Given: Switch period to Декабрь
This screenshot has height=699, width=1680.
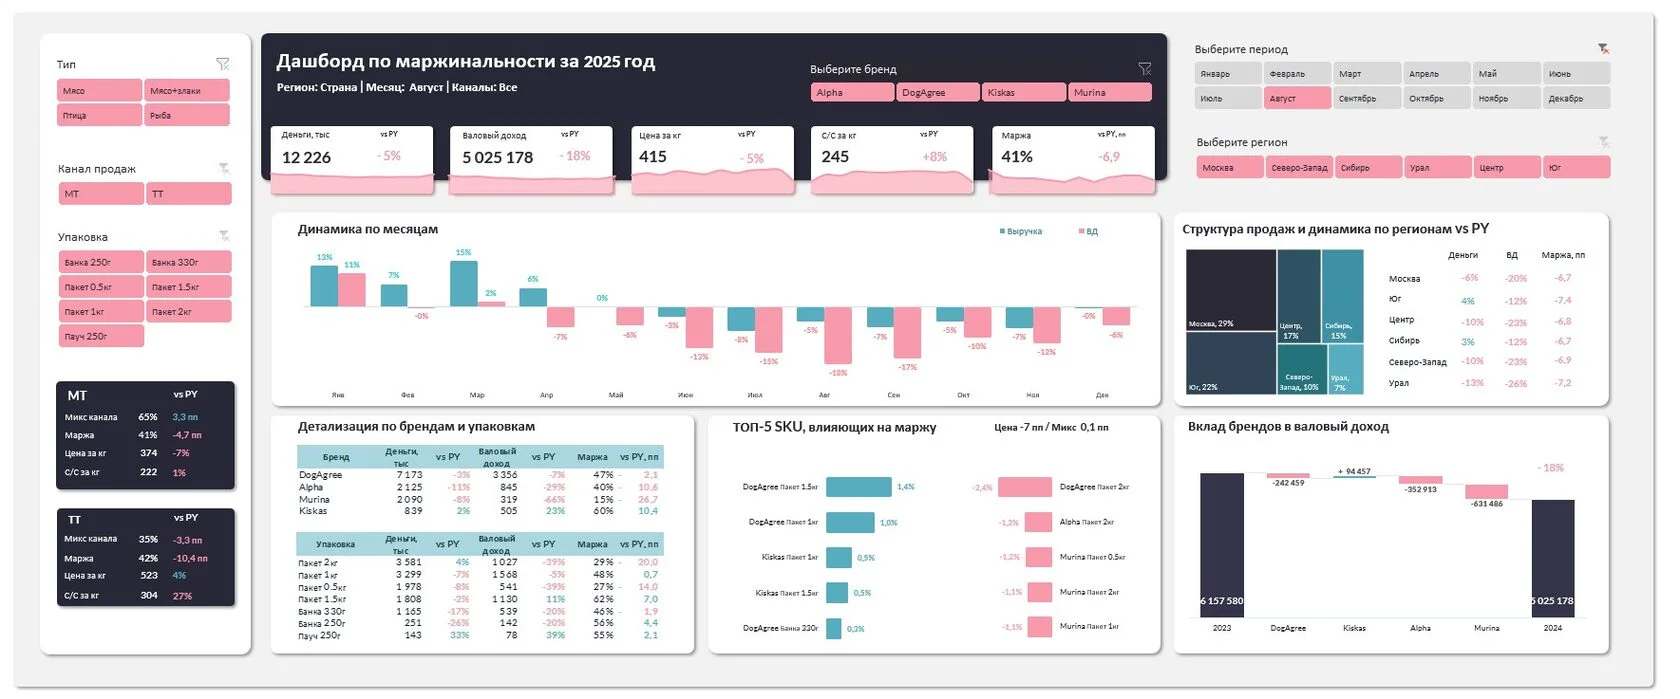Looking at the screenshot, I should click(1576, 98).
